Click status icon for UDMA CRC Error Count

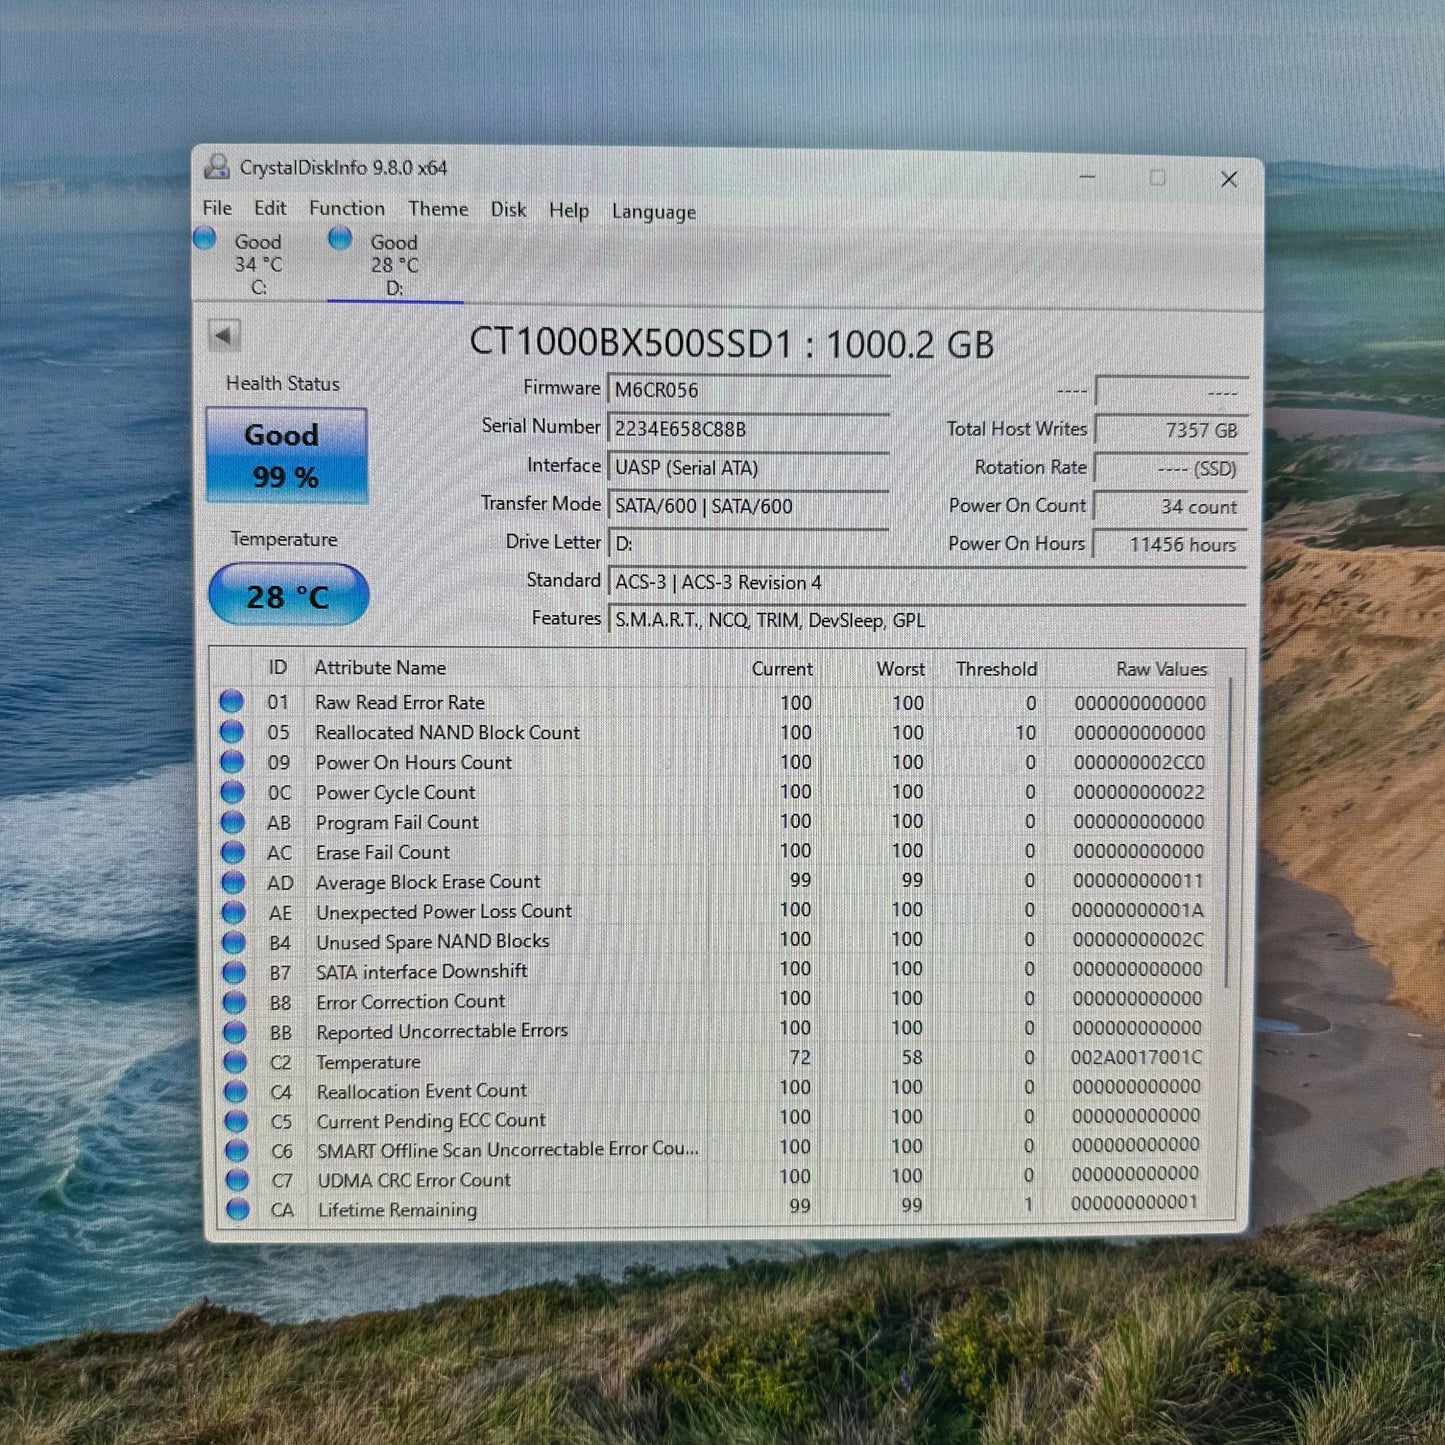click(x=237, y=1180)
